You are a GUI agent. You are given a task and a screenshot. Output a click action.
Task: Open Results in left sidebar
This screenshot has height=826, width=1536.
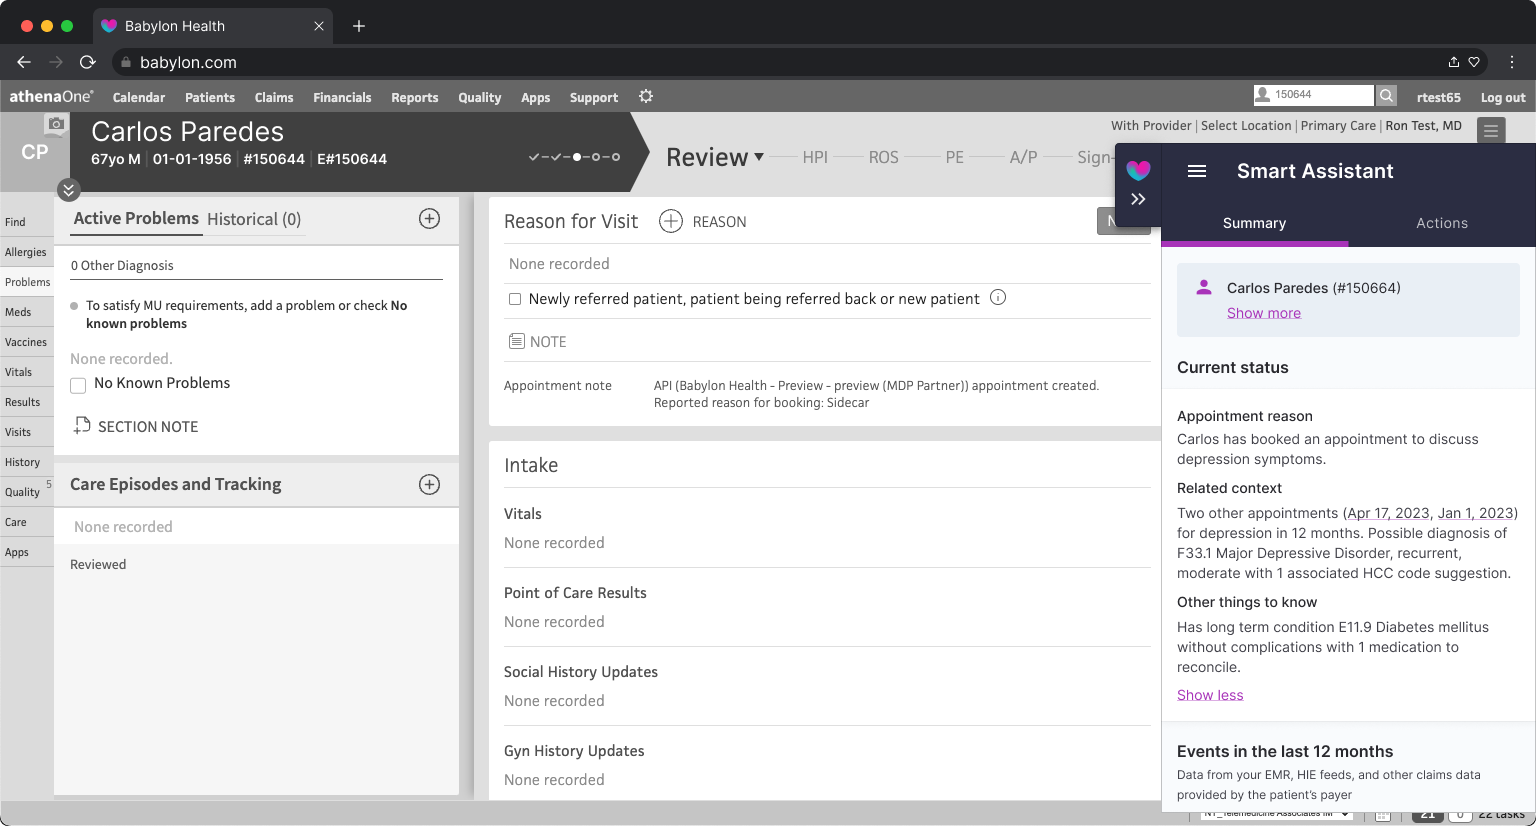27,402
